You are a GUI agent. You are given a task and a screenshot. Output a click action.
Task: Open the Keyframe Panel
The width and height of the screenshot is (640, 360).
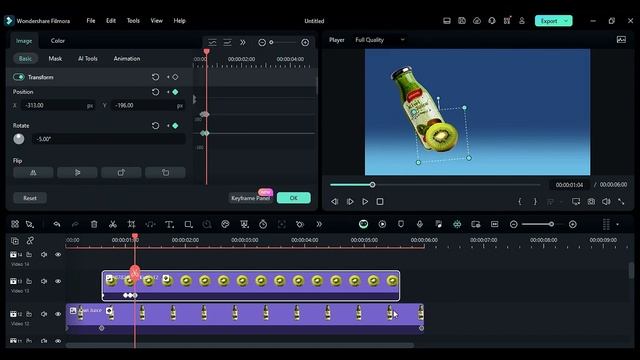(251, 198)
